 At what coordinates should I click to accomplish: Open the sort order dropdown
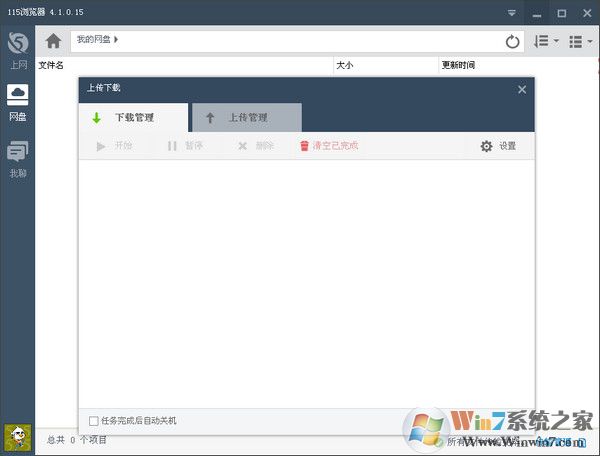[546, 41]
